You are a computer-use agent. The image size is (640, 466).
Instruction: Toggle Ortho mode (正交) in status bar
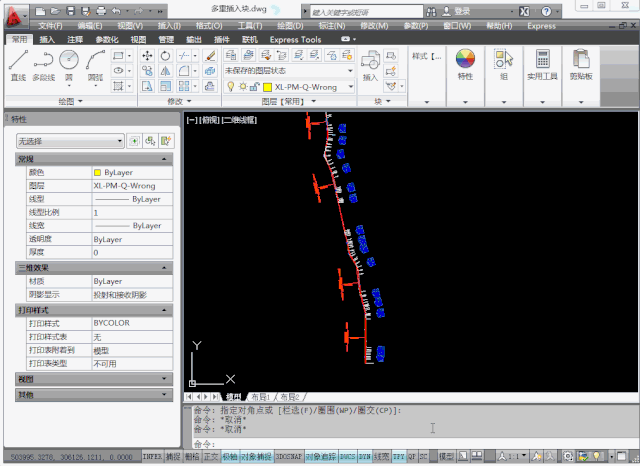point(211,456)
